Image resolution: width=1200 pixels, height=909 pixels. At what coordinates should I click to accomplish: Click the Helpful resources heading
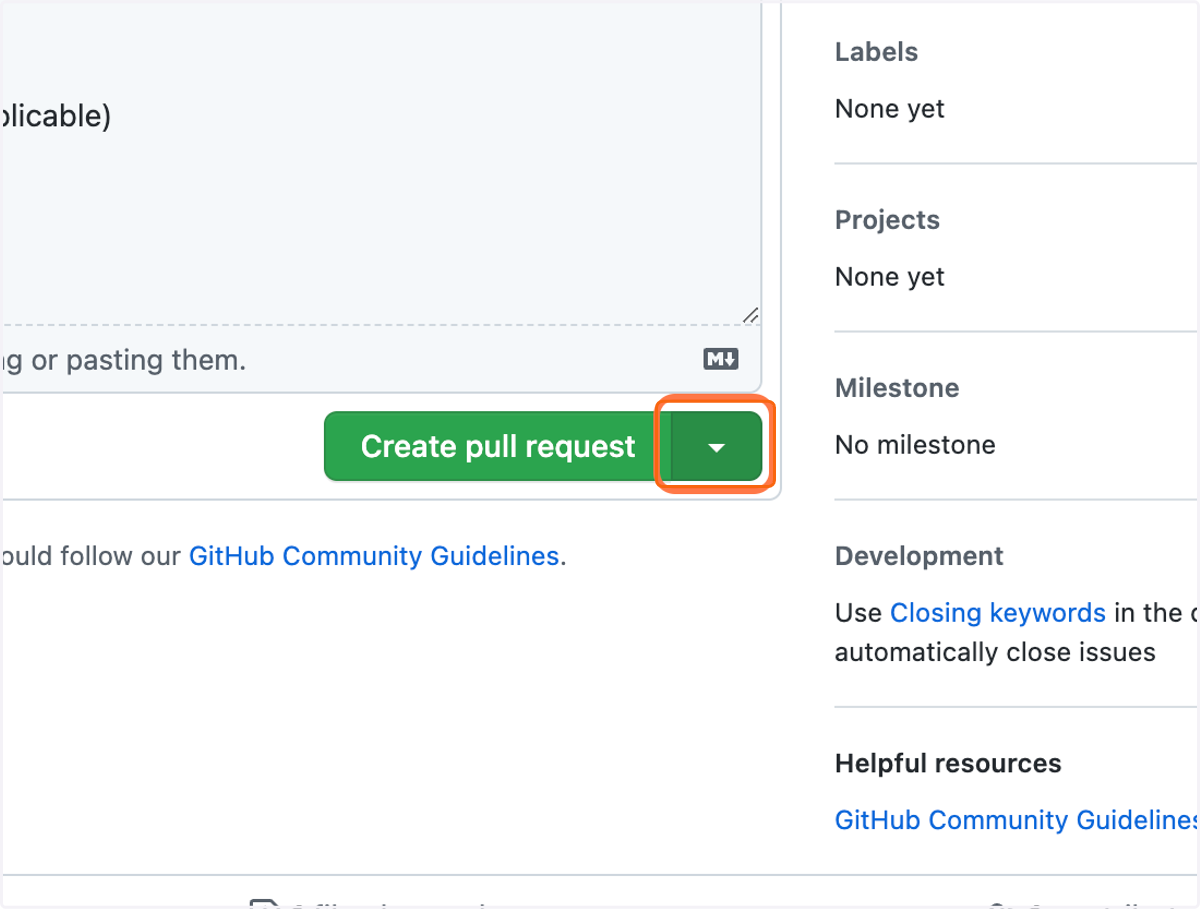coord(948,764)
